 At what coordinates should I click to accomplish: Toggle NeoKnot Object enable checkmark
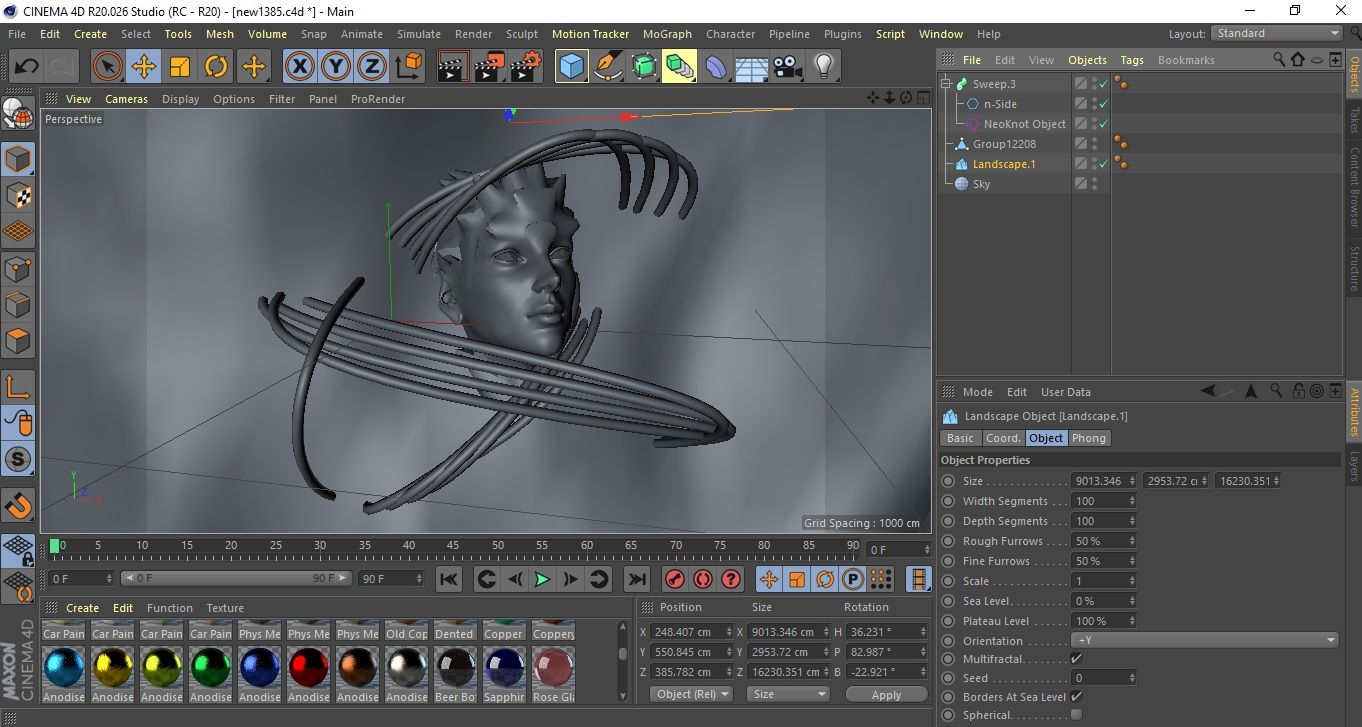coord(1104,124)
